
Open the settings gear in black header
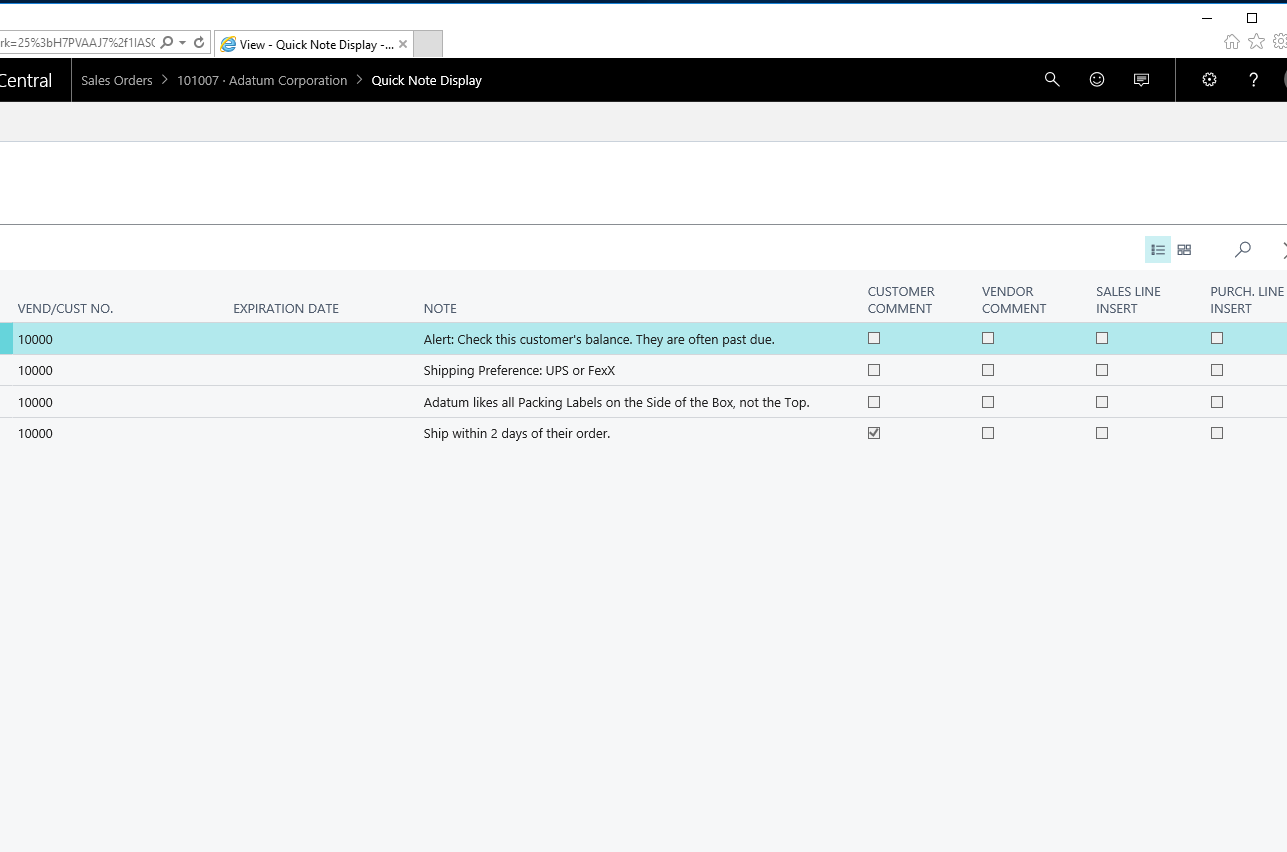1209,80
